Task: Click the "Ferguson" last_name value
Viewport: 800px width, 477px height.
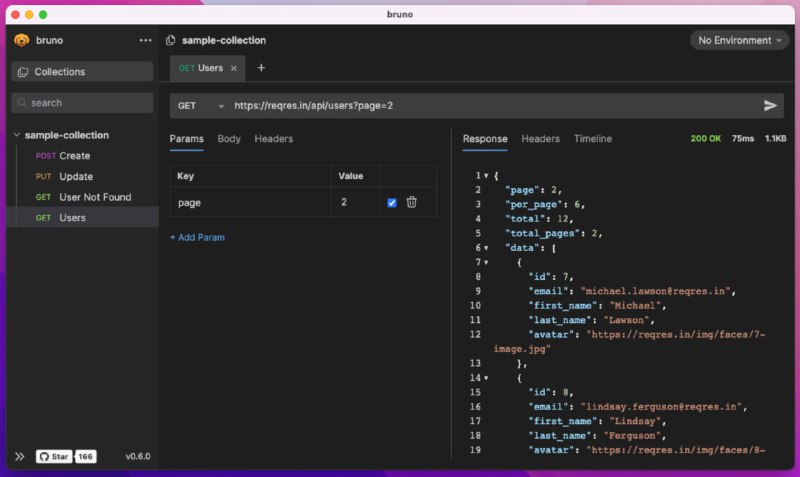Action: coord(632,436)
